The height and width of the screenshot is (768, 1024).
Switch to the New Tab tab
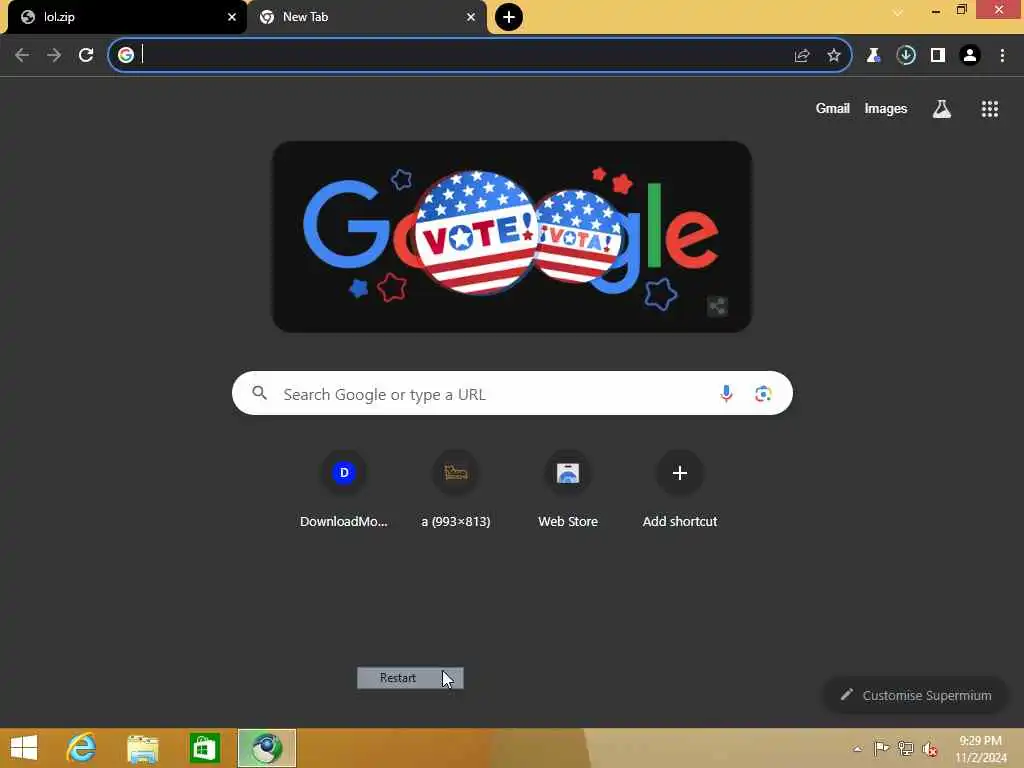click(366, 17)
